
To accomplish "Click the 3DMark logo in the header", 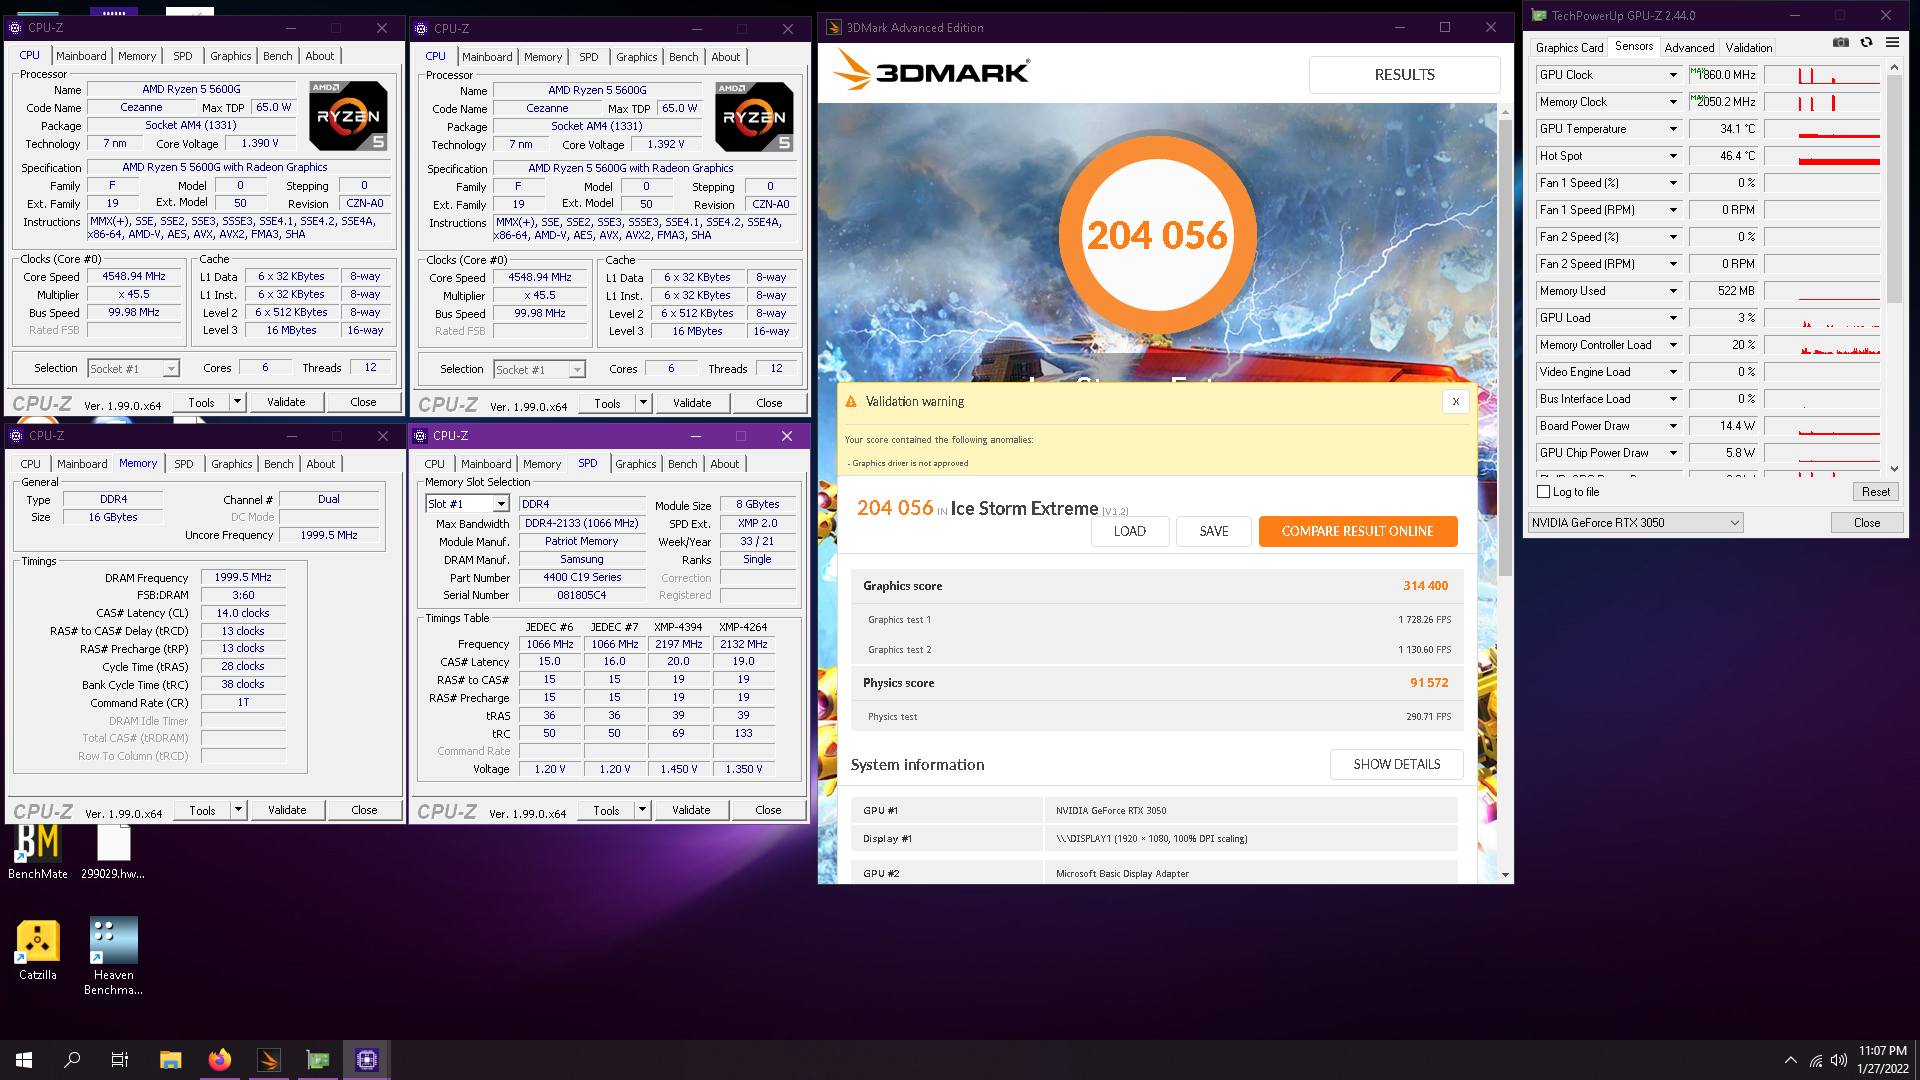I will point(932,71).
